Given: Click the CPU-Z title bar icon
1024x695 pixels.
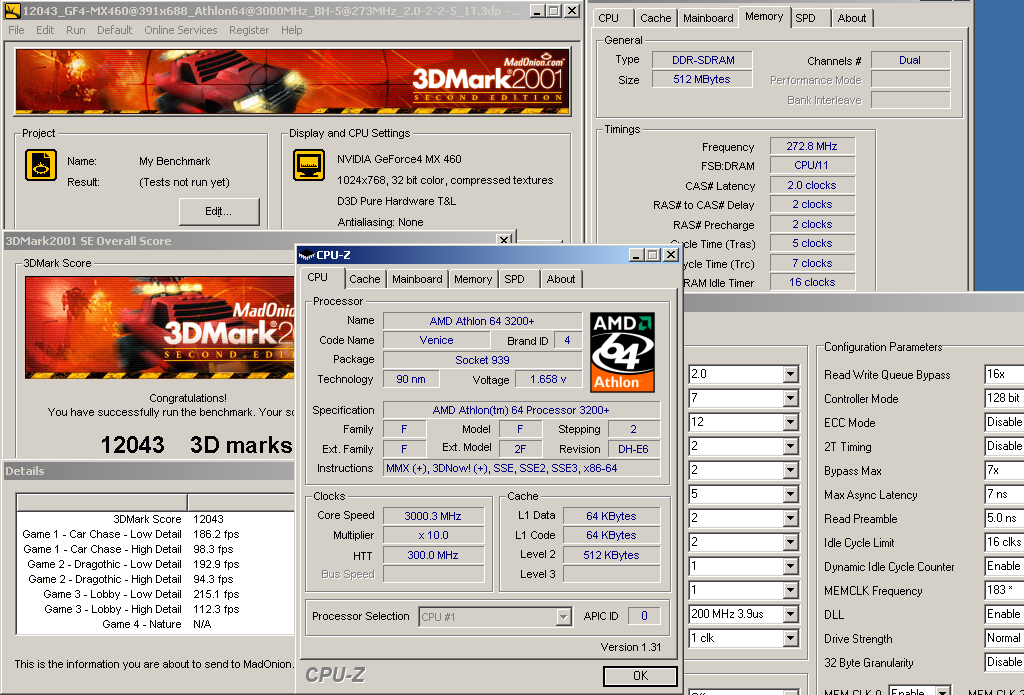Looking at the screenshot, I should 306,255.
